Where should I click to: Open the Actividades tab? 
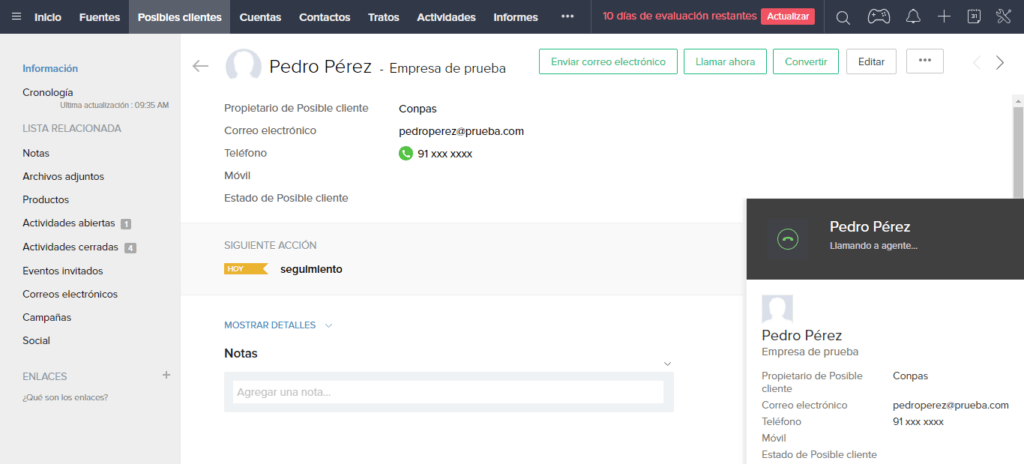coord(446,17)
